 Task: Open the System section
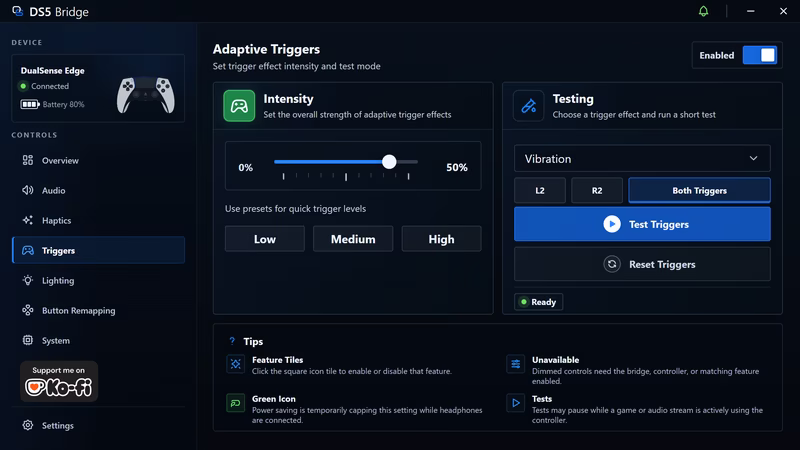[98, 340]
